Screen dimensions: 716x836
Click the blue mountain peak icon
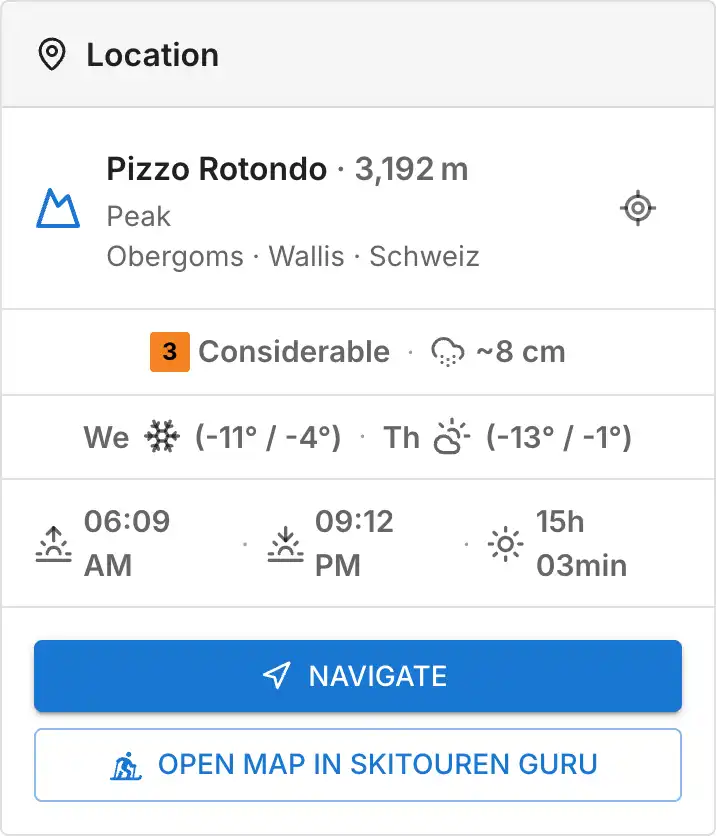point(58,208)
